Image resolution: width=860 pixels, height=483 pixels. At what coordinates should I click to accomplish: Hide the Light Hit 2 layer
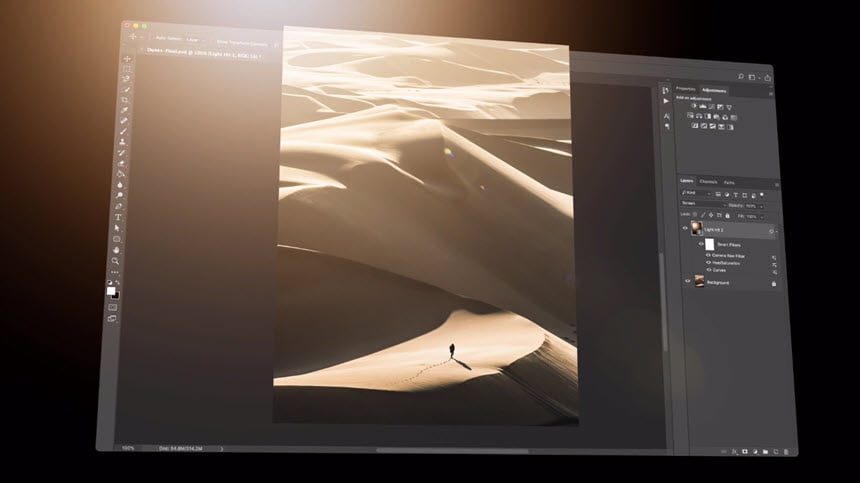[x=685, y=228]
